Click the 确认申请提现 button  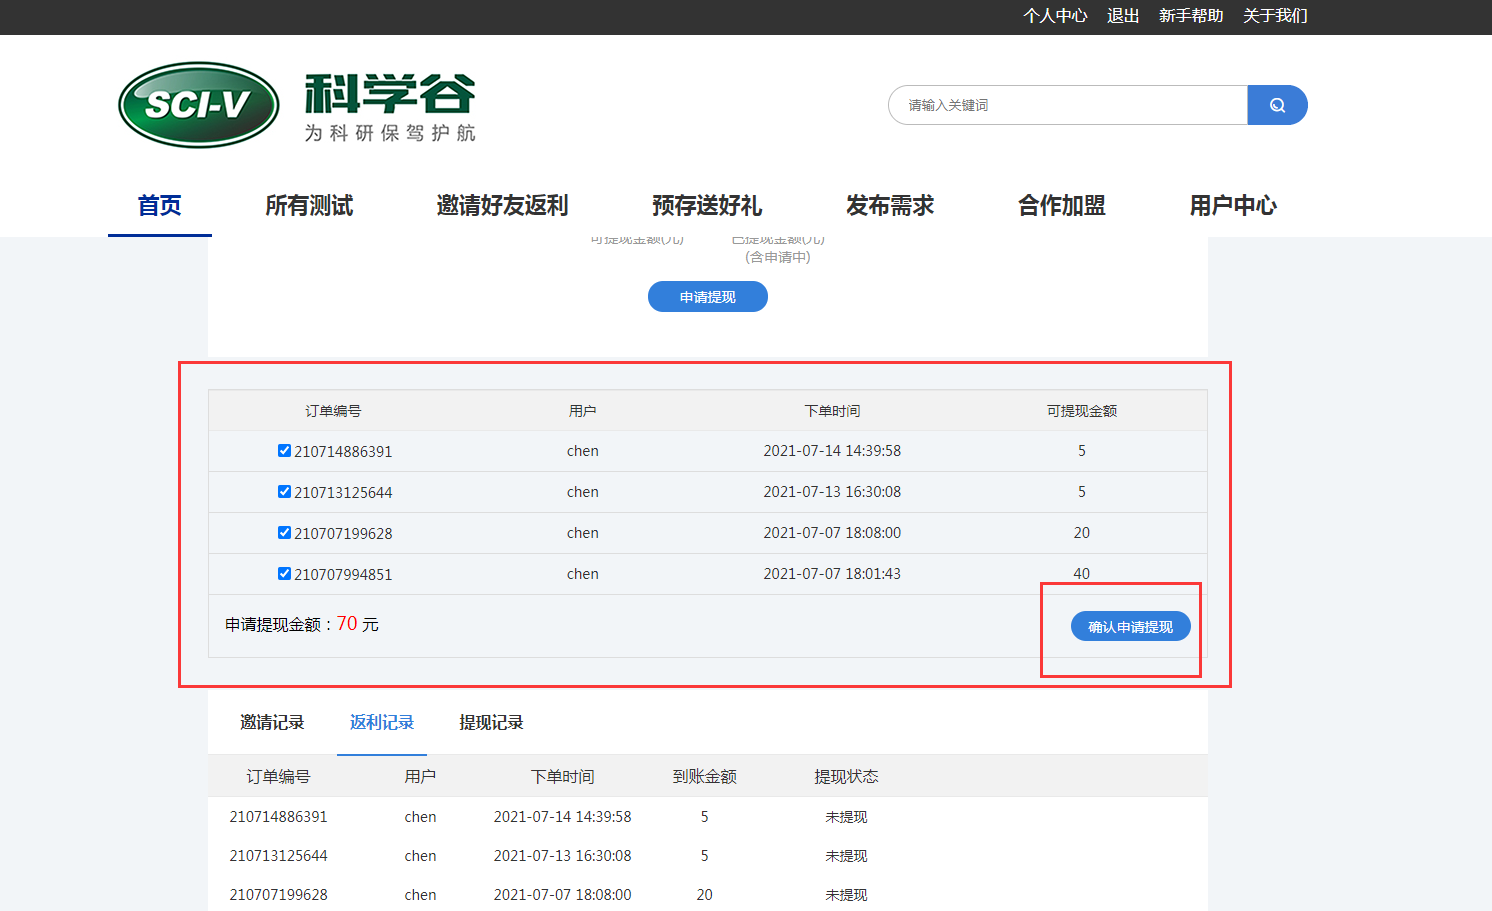[x=1131, y=626]
